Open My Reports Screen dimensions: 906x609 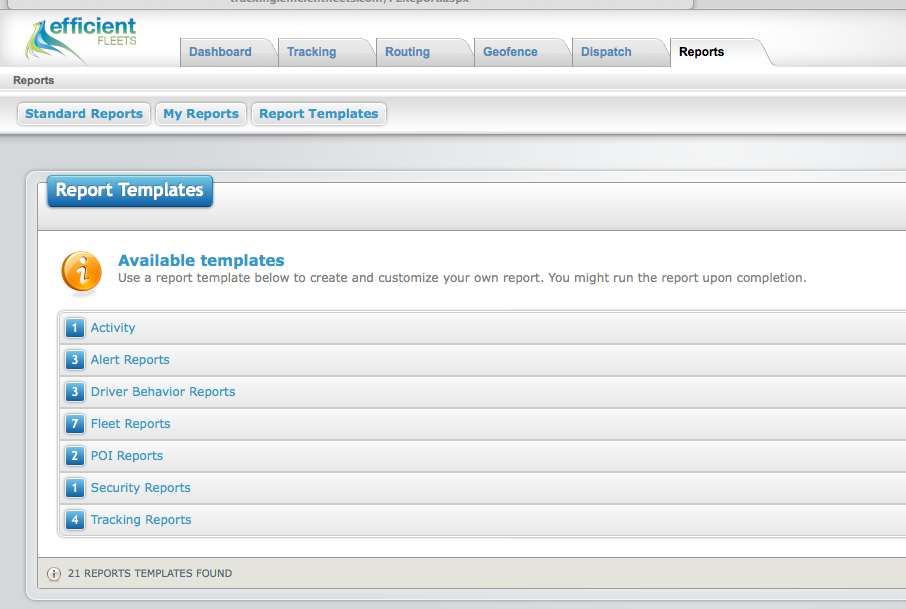pyautogui.click(x=201, y=114)
